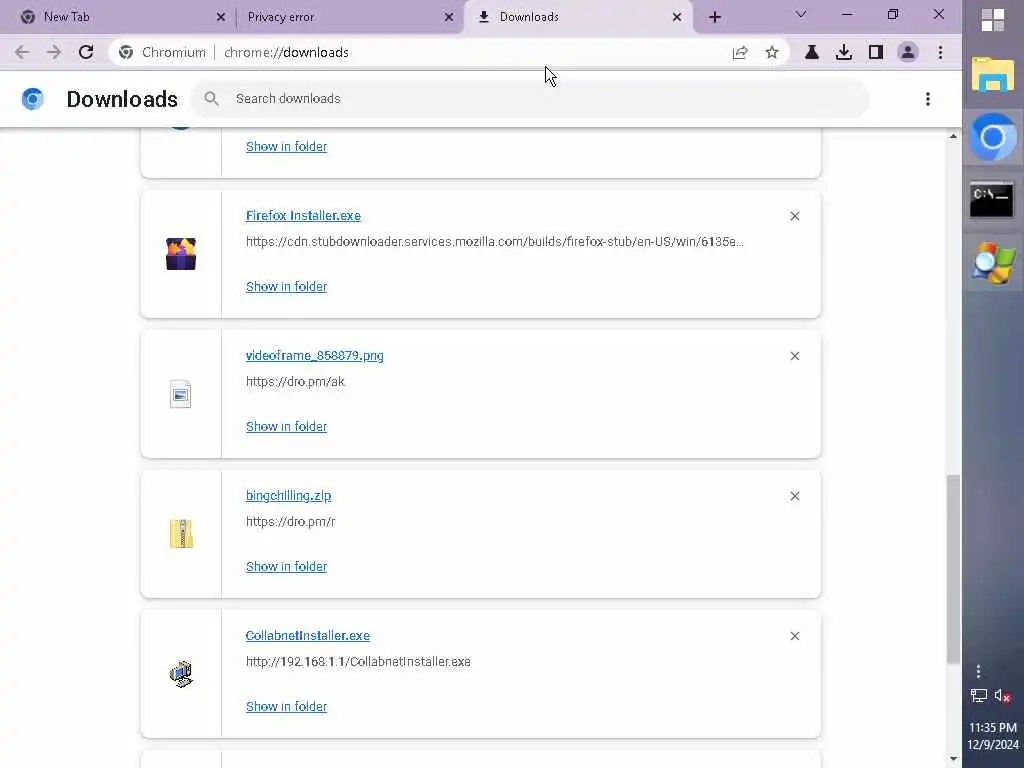The height and width of the screenshot is (768, 1024).
Task: Click the 192.168.1.1 CollabnetInstaller URL
Action: click(x=358, y=662)
